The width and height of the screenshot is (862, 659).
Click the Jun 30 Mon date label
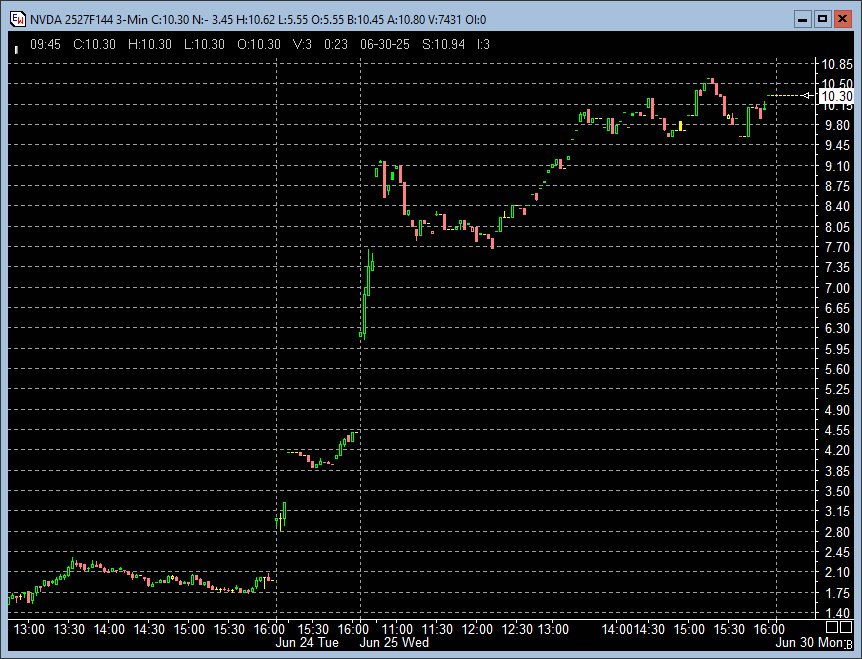(809, 643)
